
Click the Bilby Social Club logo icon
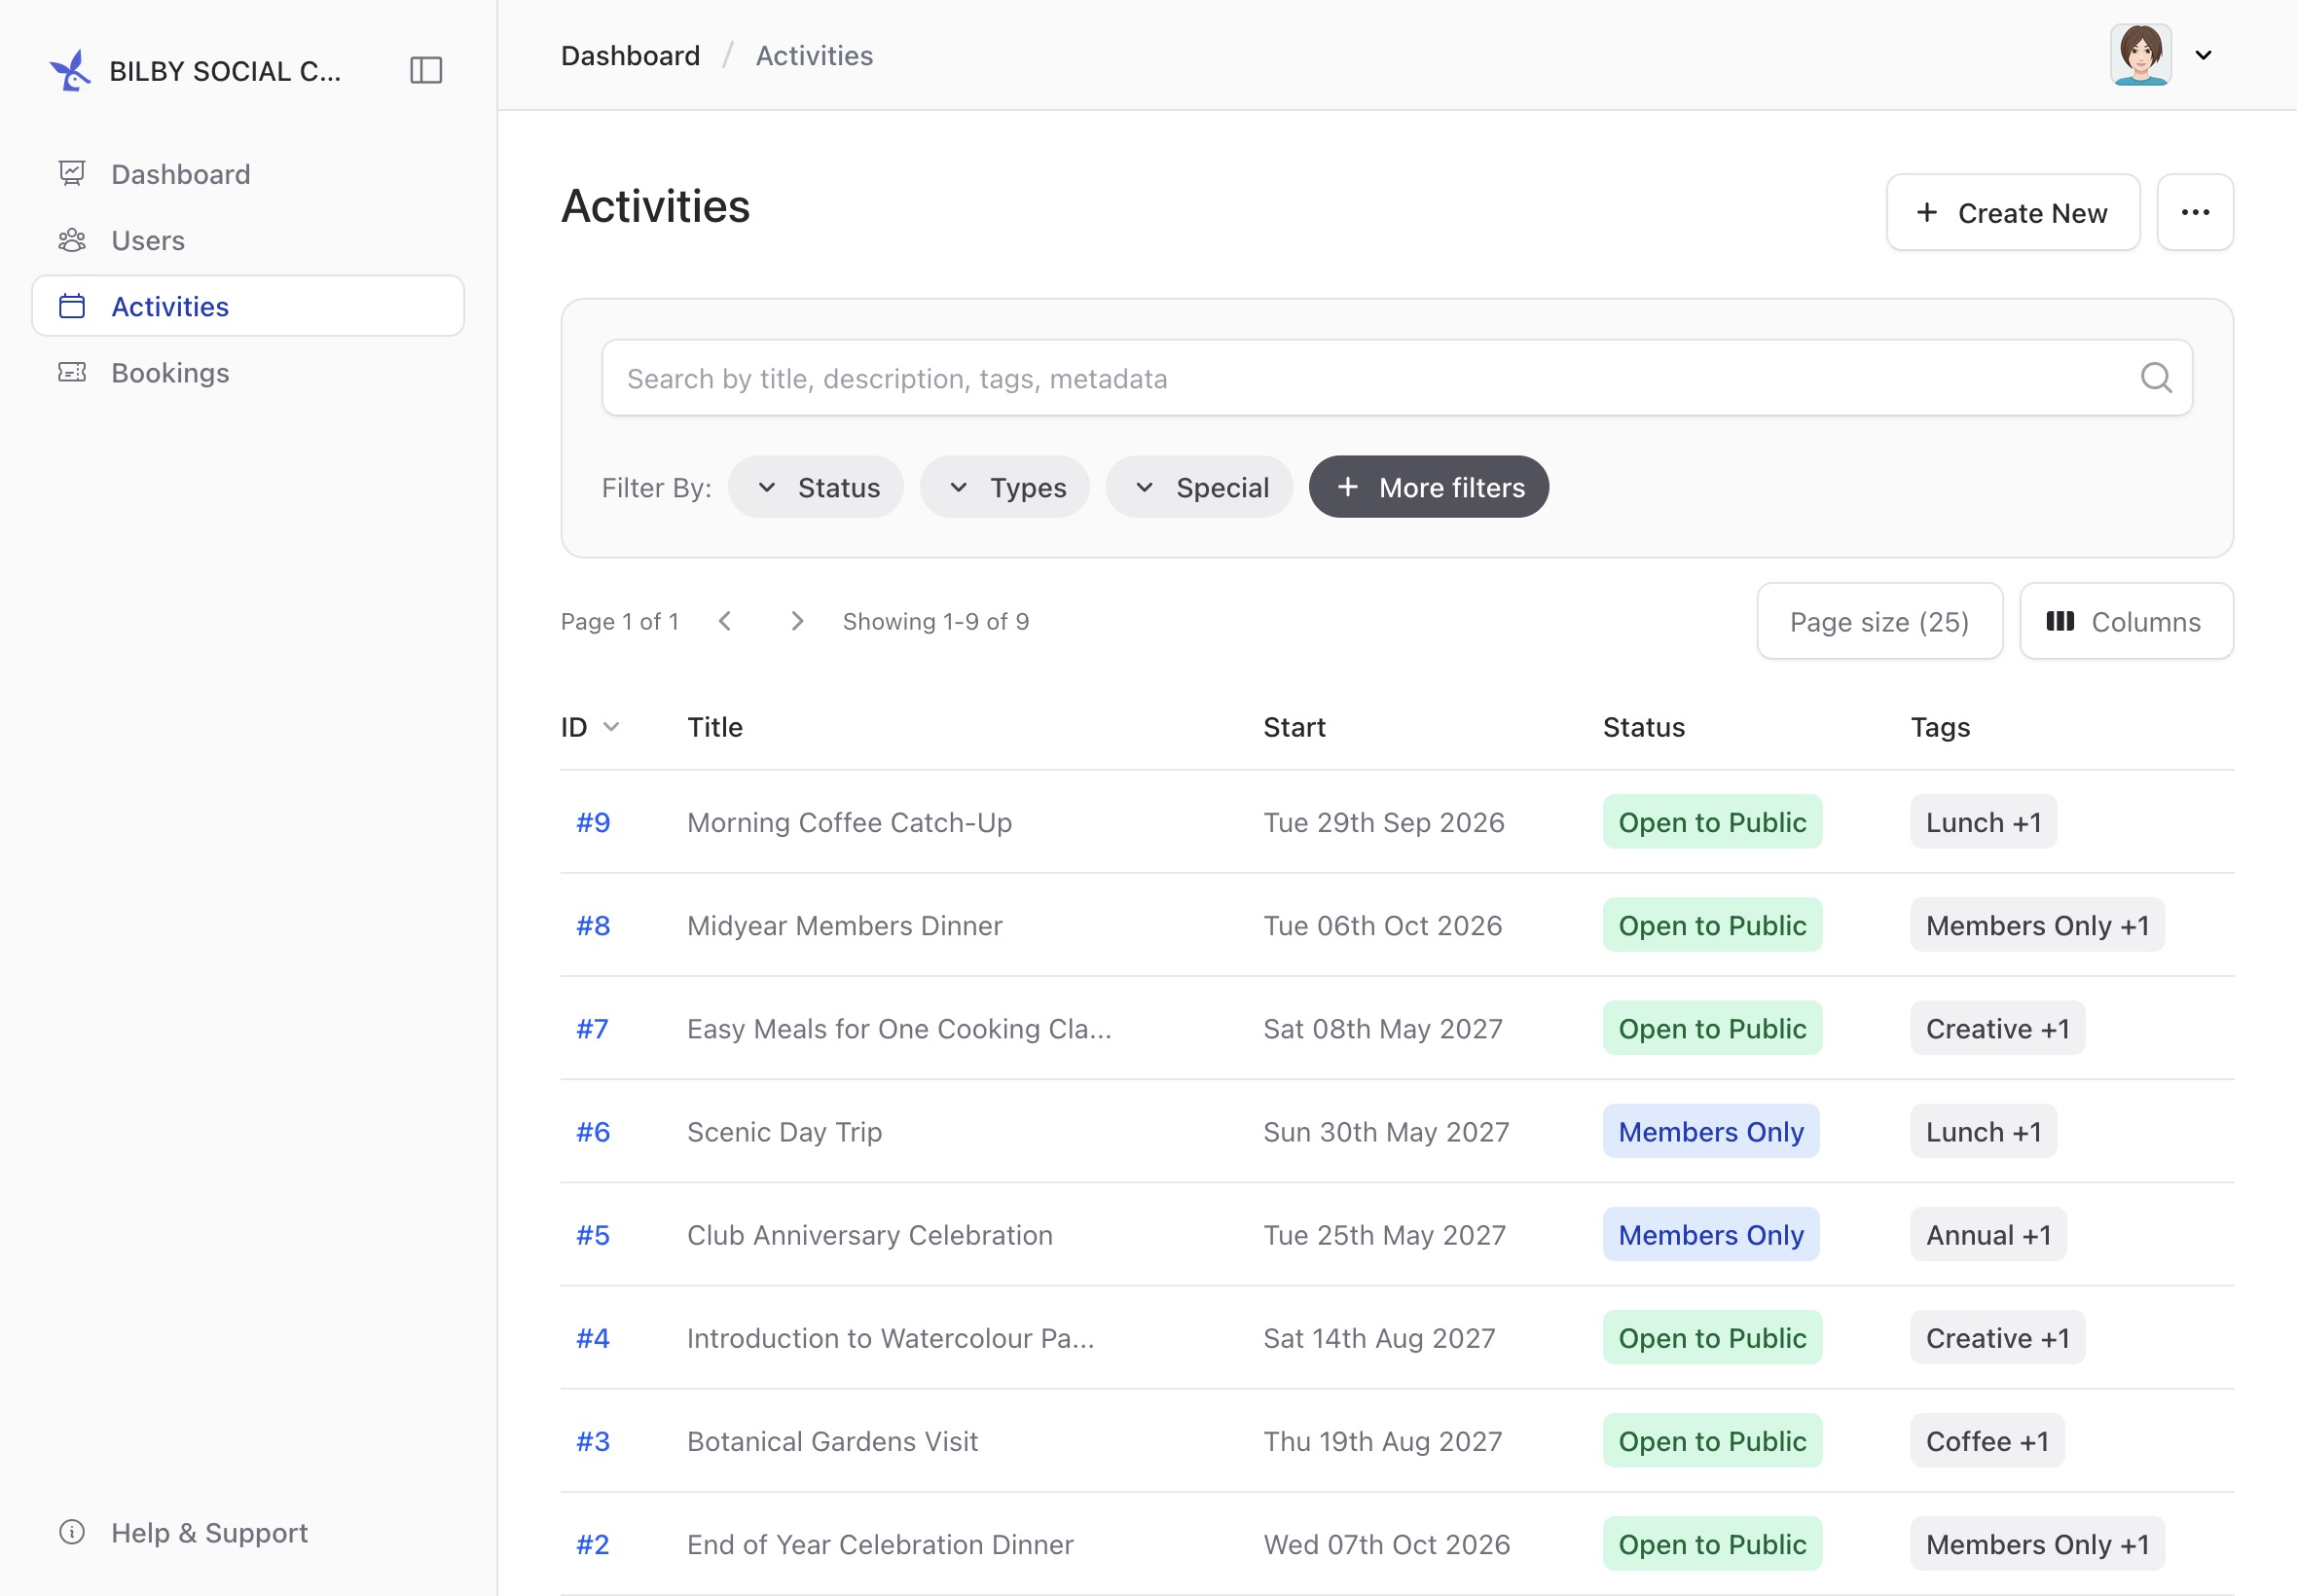(x=70, y=70)
